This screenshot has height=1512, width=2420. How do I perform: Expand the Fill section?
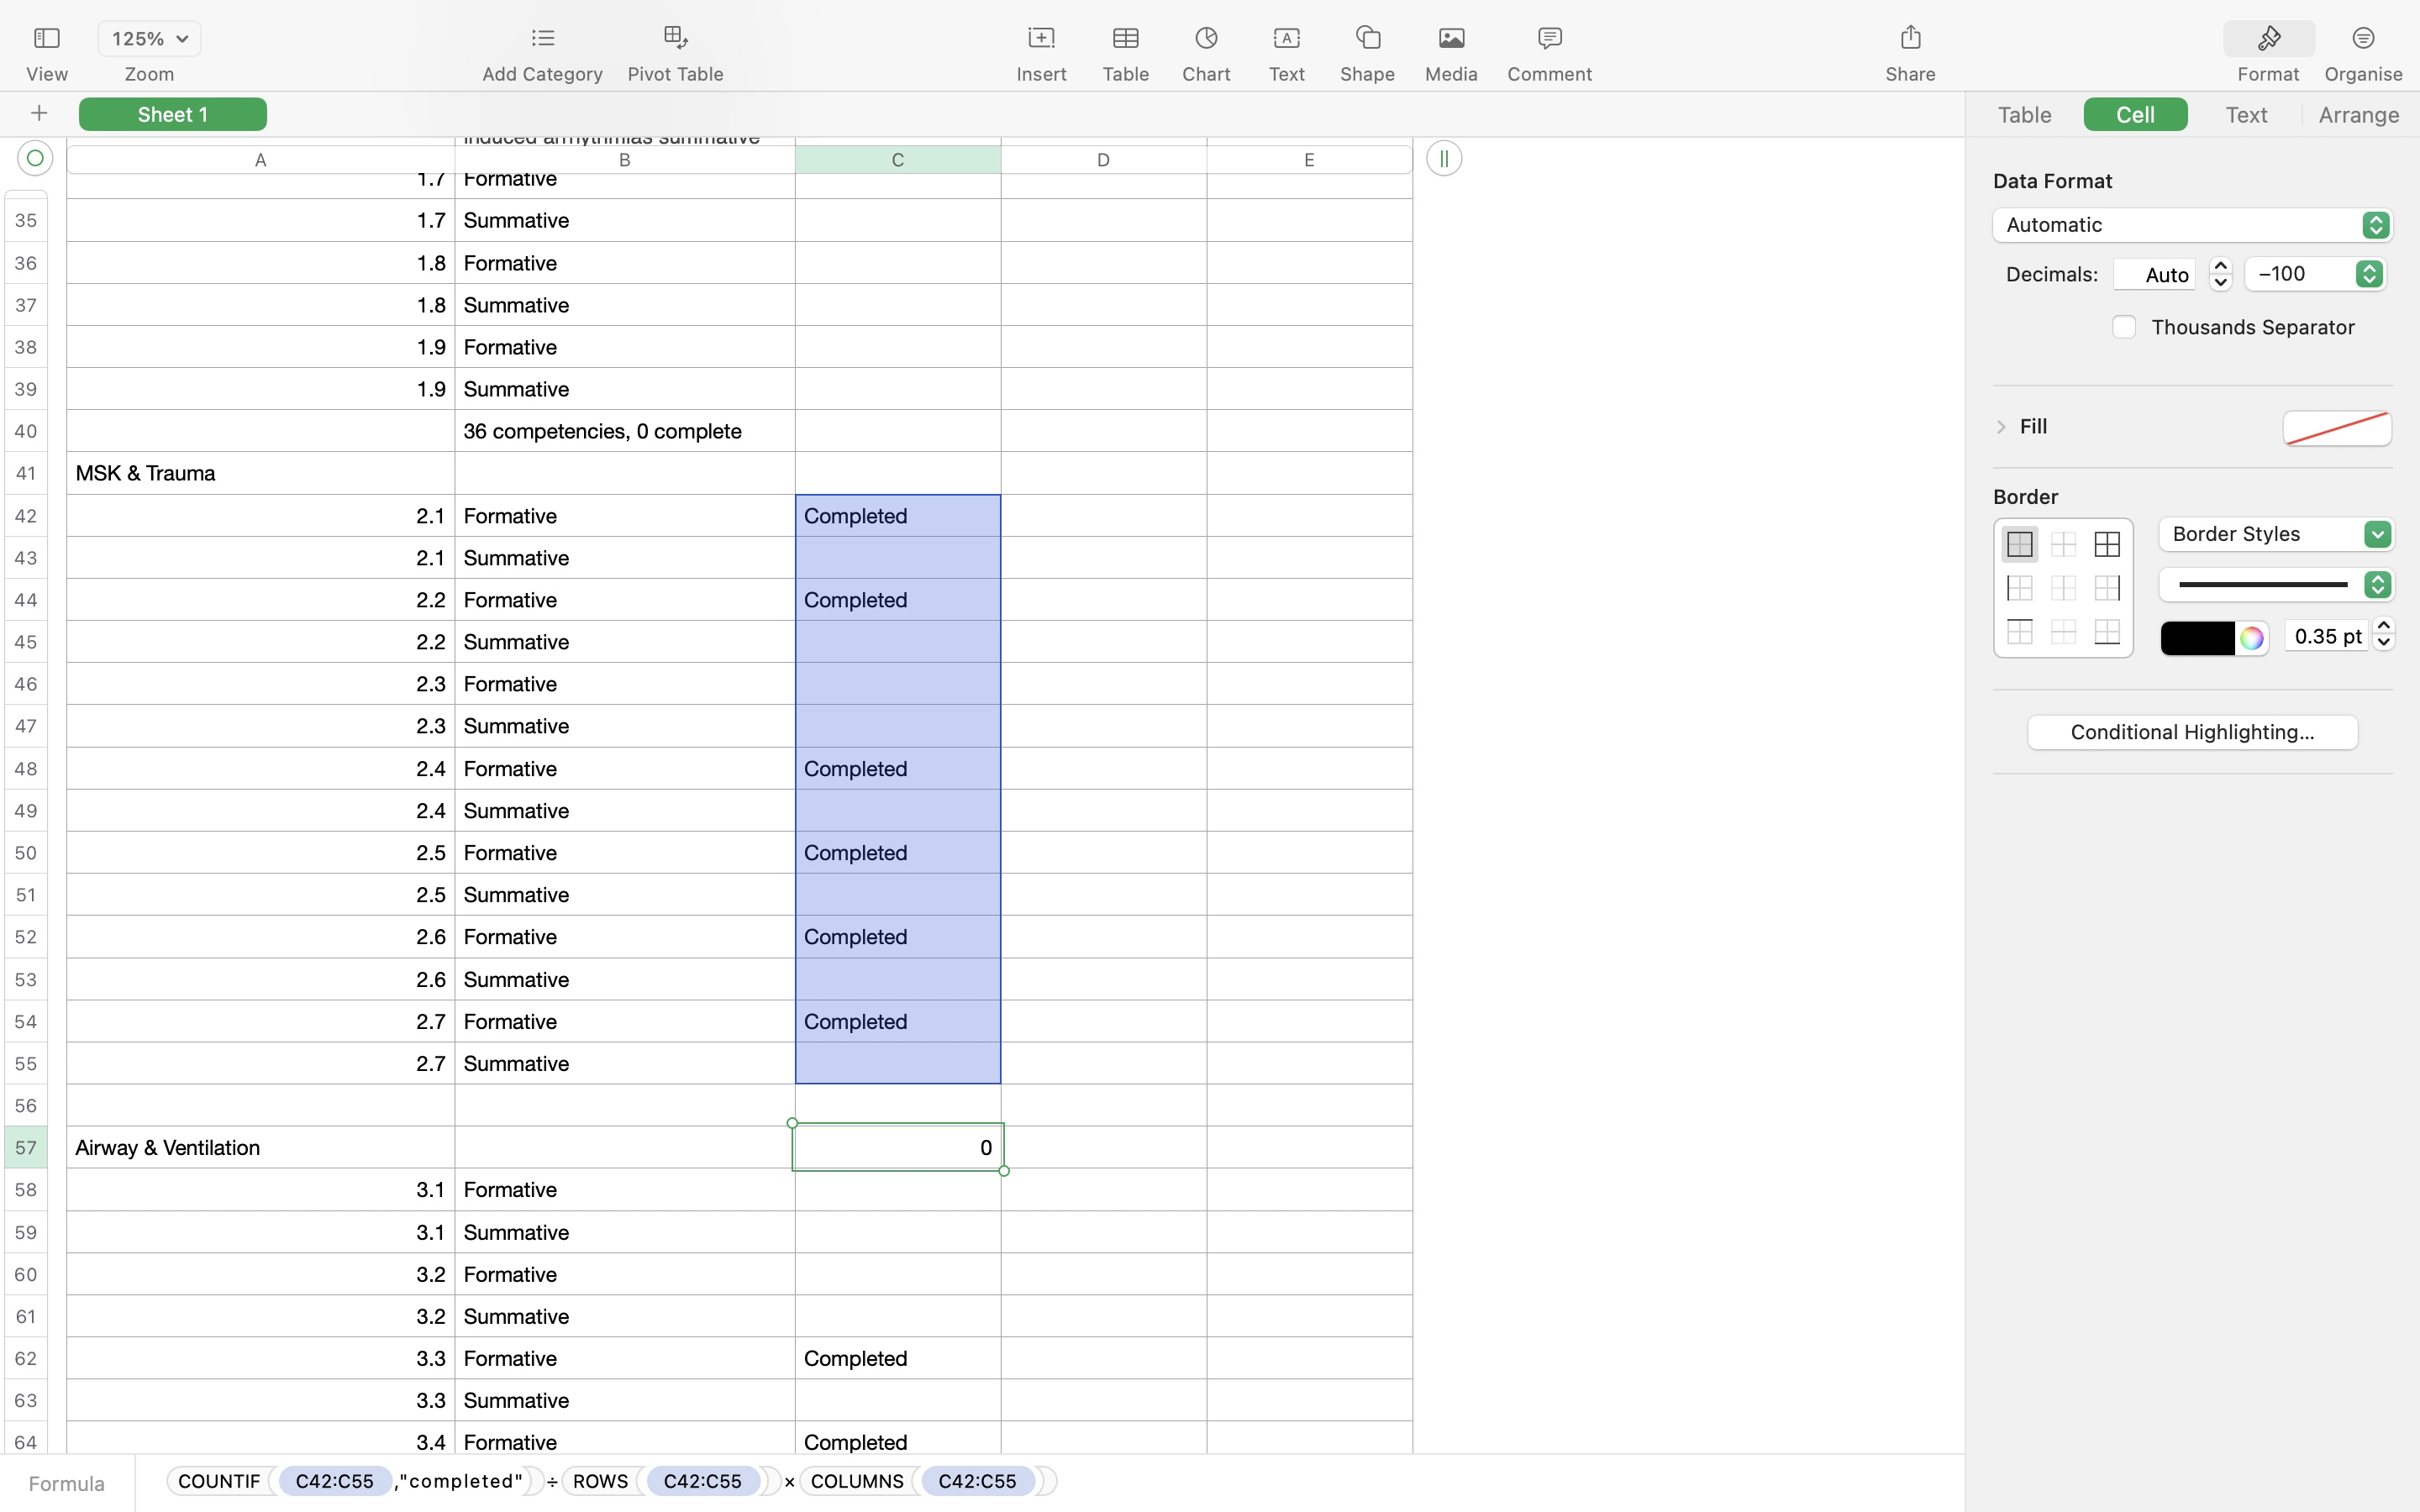[2001, 427]
